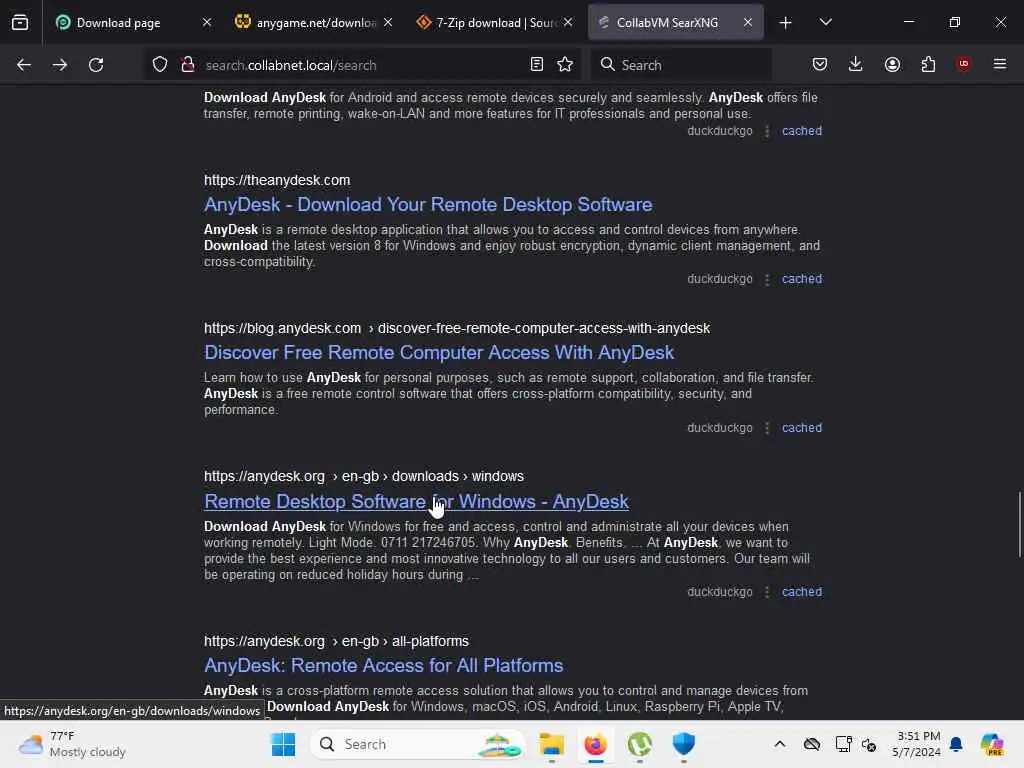Image resolution: width=1024 pixels, height=768 pixels.
Task: Open the notifications bell
Action: pyautogui.click(x=956, y=744)
